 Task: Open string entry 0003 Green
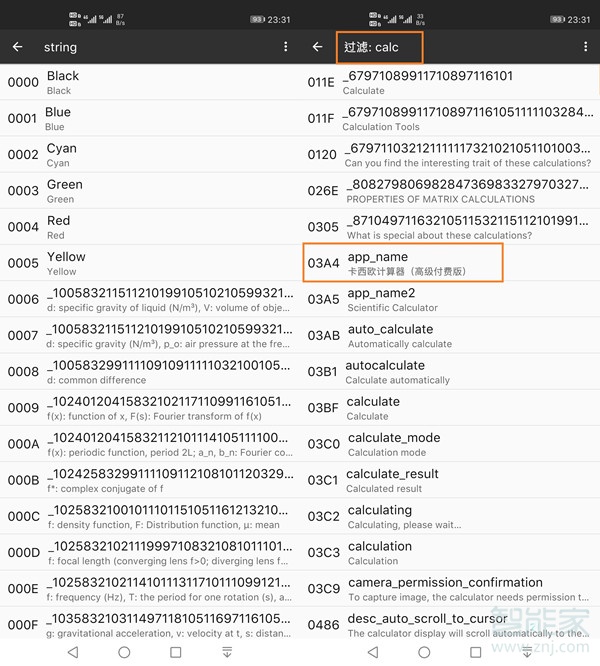(x=150, y=191)
